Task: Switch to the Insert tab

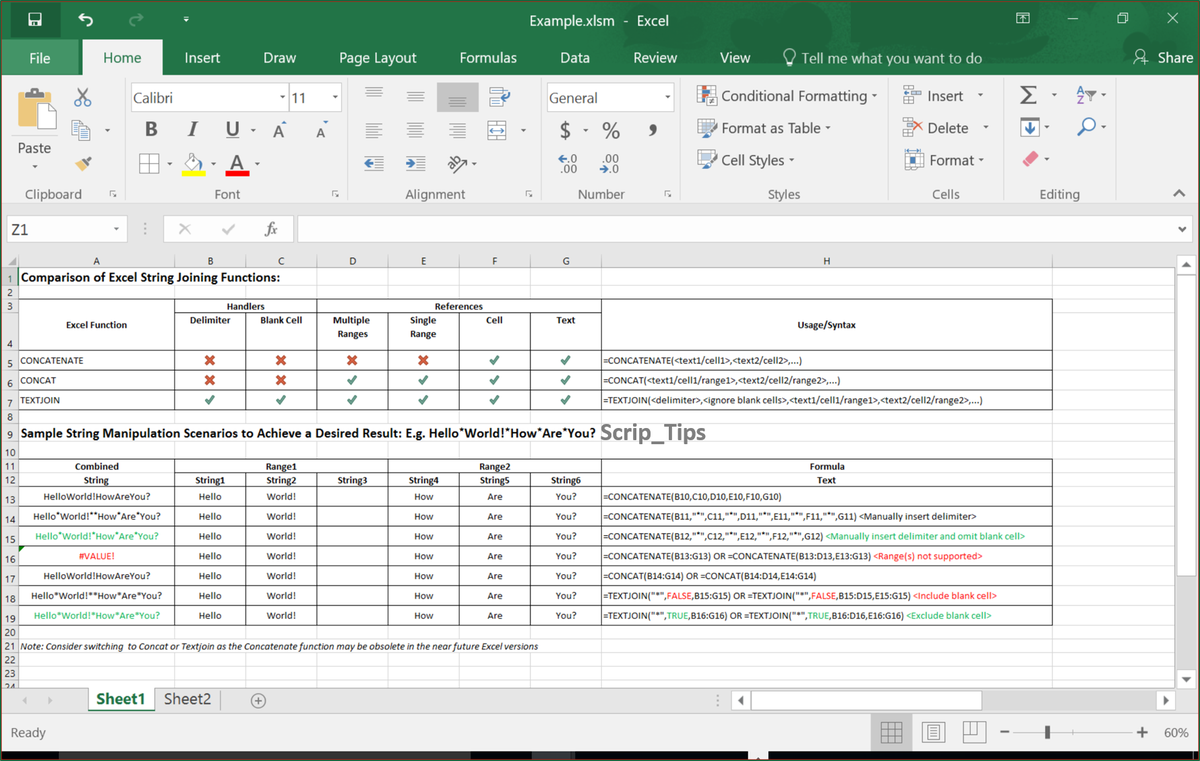Action: coord(202,58)
